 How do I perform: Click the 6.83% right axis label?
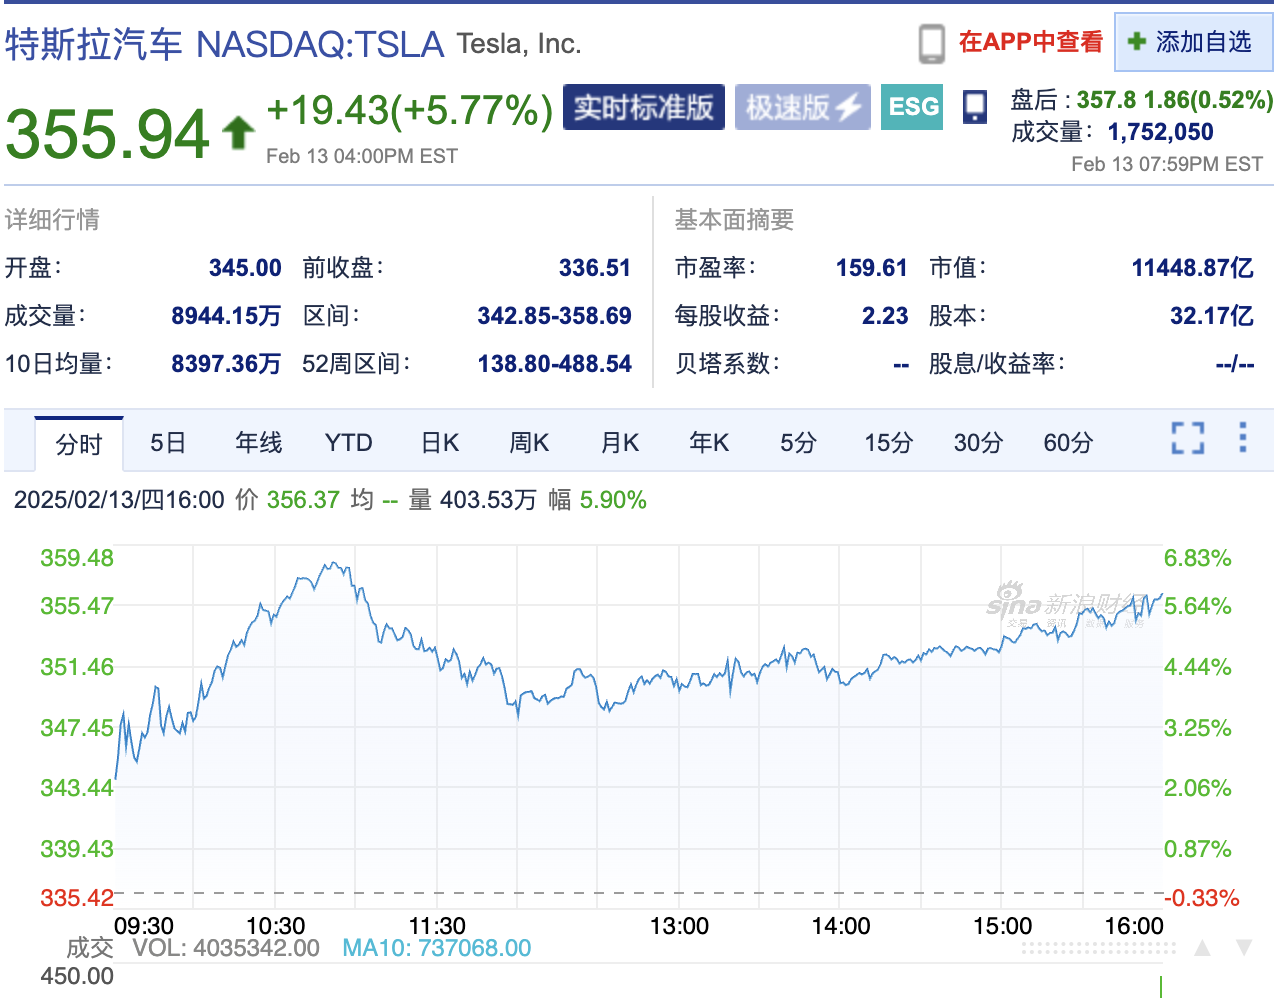pos(1198,558)
